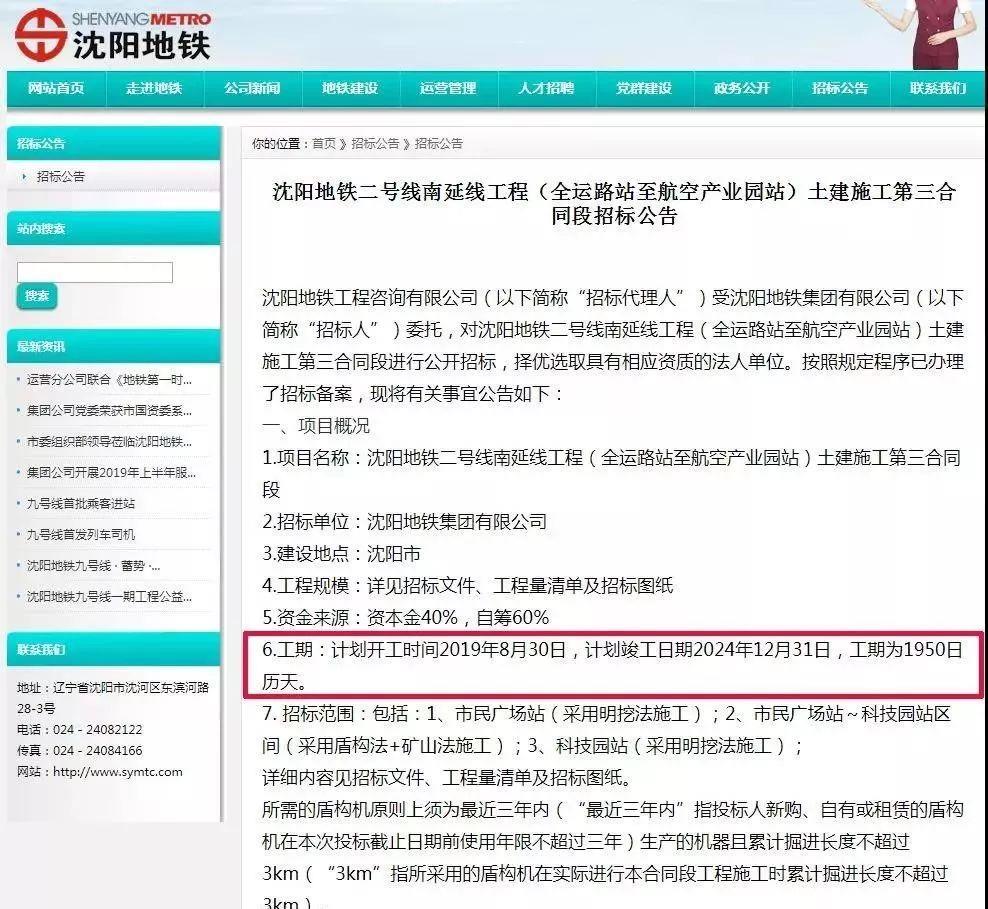Select 公司新闻 in the navigation bar

click(252, 88)
